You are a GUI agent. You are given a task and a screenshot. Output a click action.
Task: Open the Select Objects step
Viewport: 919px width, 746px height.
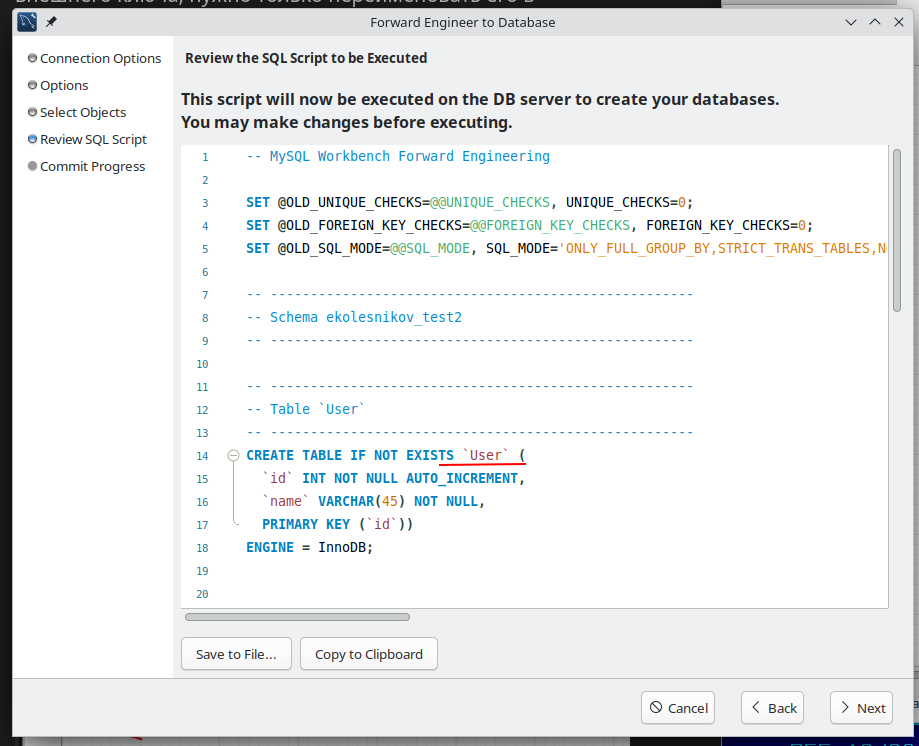pyautogui.click(x=83, y=113)
